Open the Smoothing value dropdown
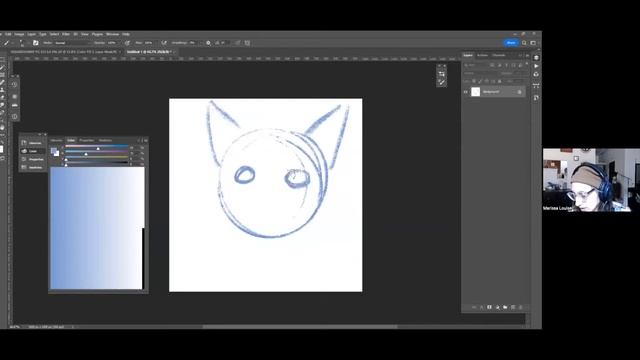The height and width of the screenshot is (360, 640). (x=193, y=43)
